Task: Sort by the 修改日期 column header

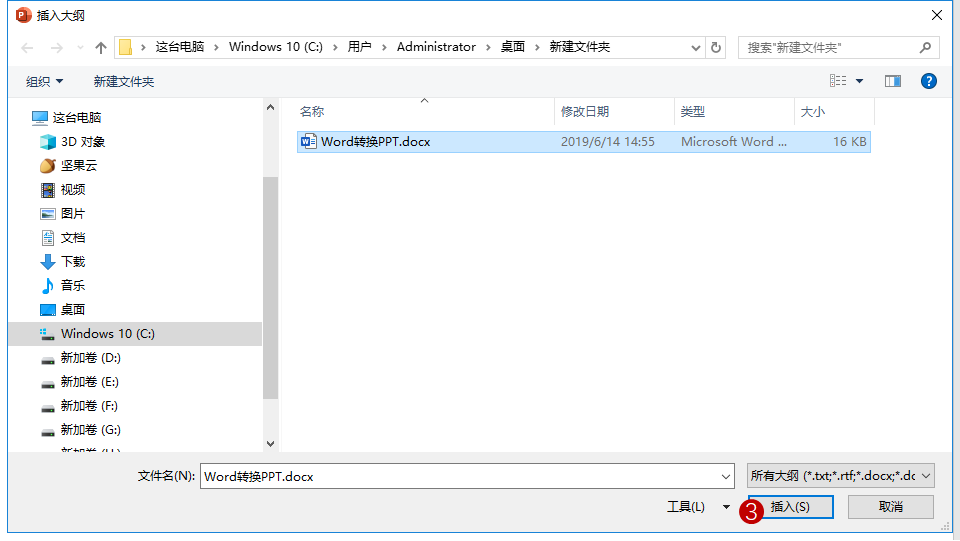Action: (x=585, y=111)
